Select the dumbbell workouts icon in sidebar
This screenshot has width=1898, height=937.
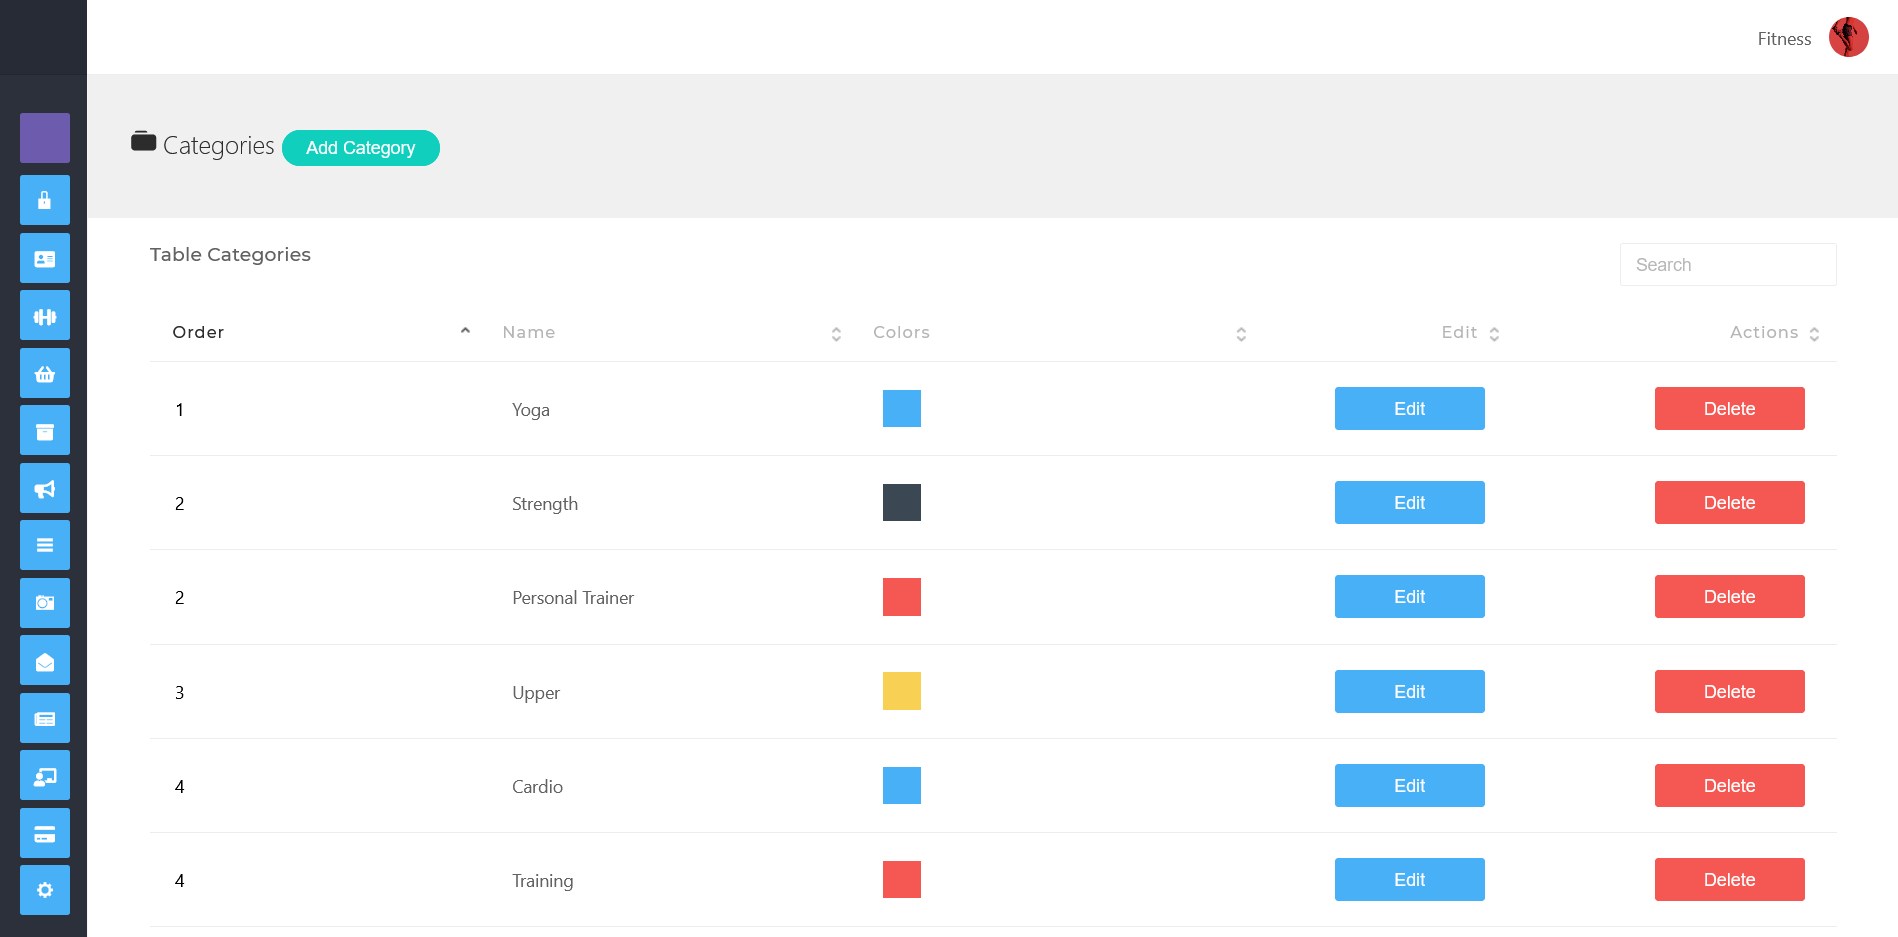pyautogui.click(x=44, y=315)
